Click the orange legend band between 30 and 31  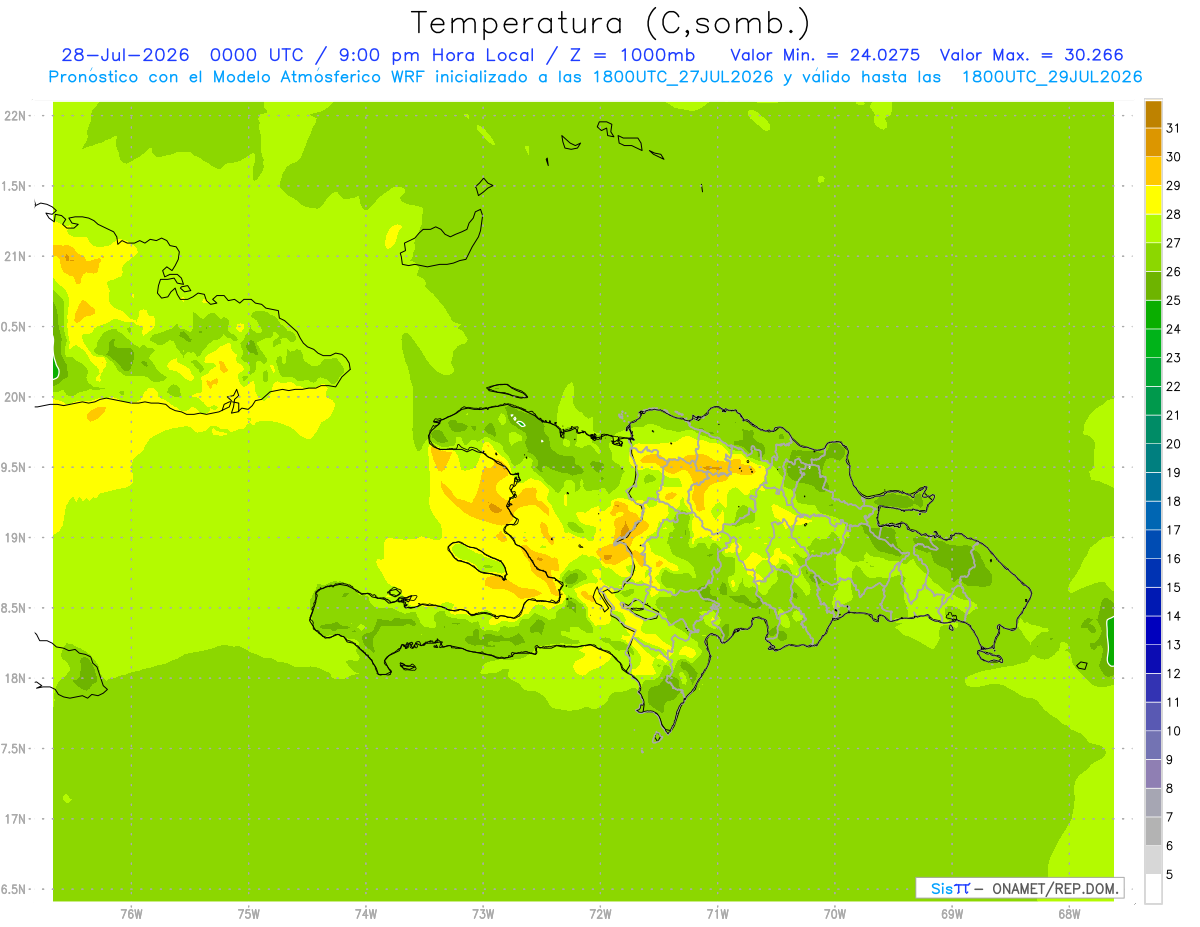point(1153,142)
